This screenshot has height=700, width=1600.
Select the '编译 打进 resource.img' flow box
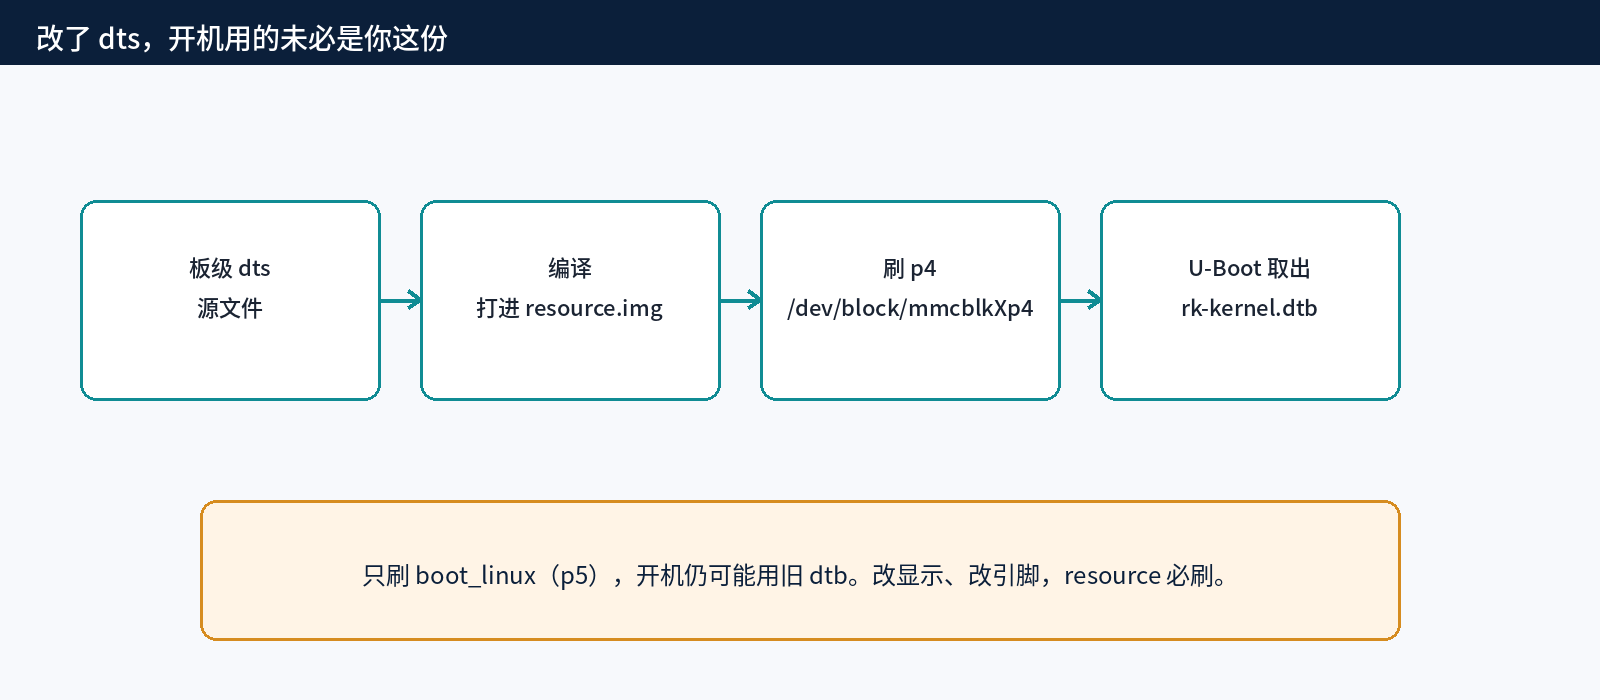tap(570, 300)
